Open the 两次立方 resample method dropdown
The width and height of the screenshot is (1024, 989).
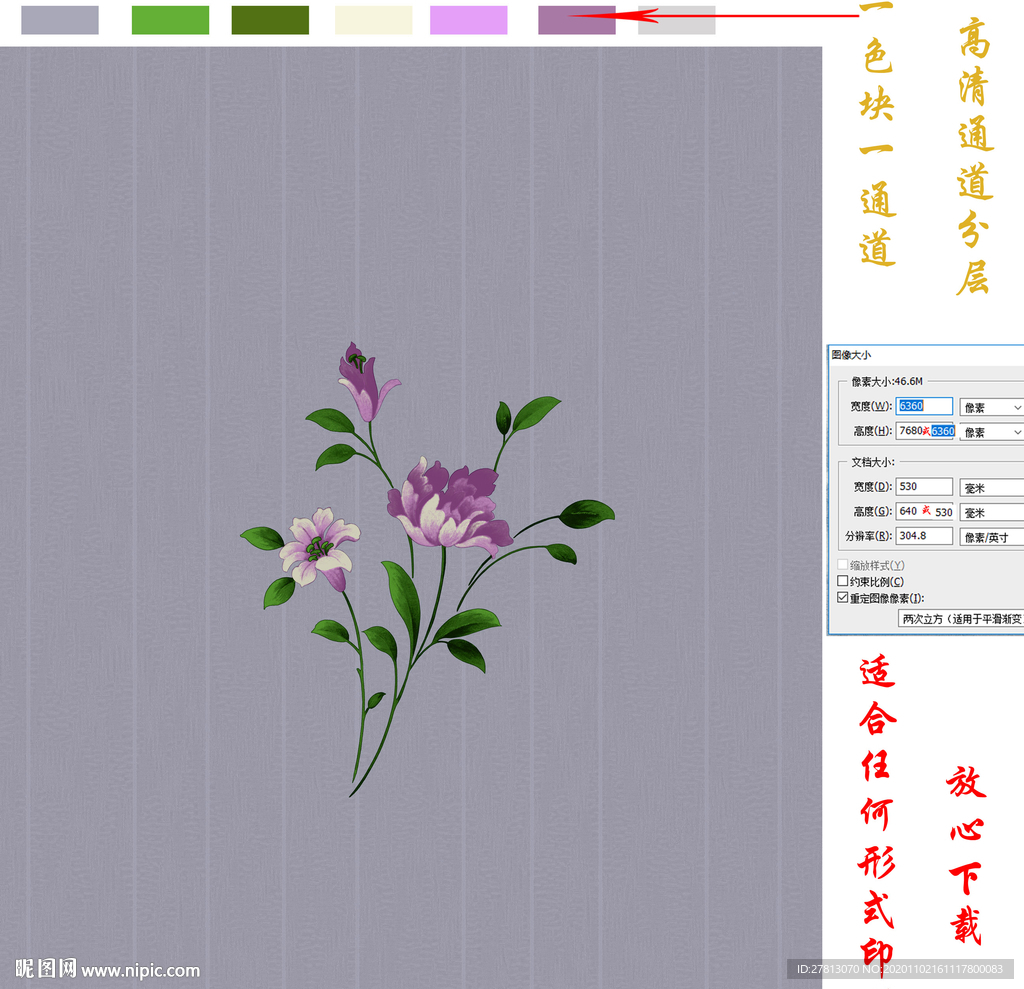click(961, 619)
